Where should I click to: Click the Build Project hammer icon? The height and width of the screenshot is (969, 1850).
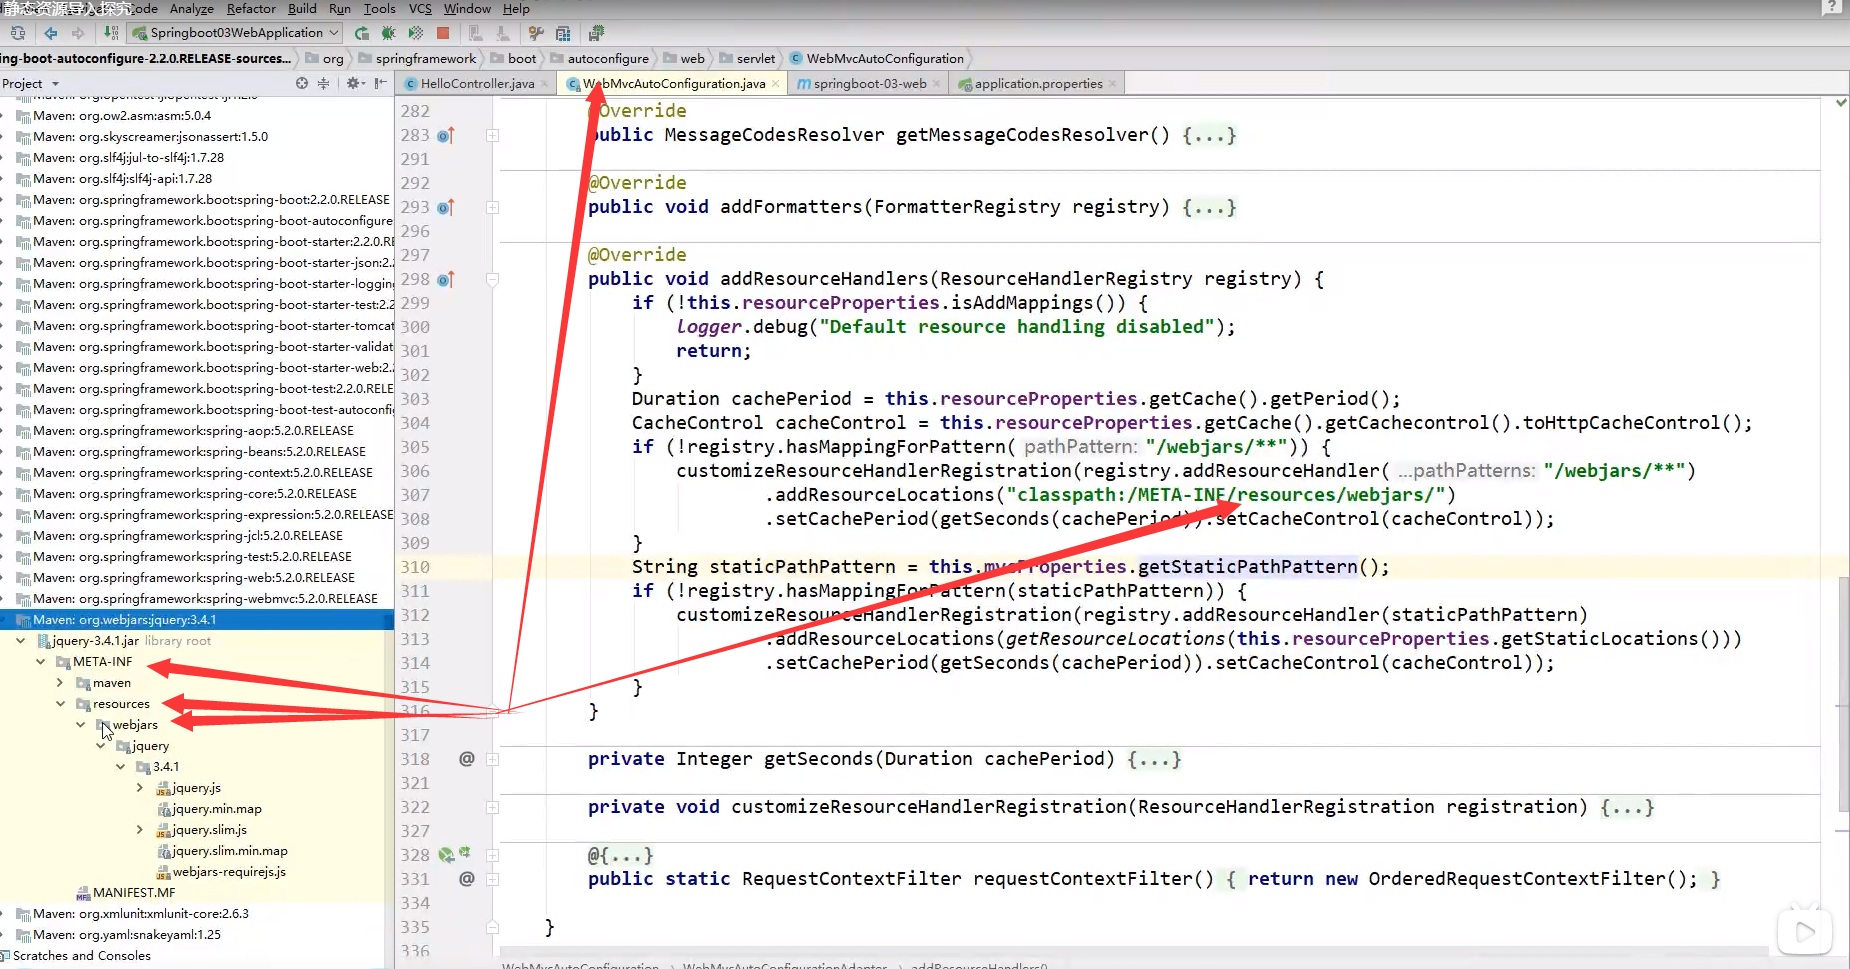click(x=111, y=33)
